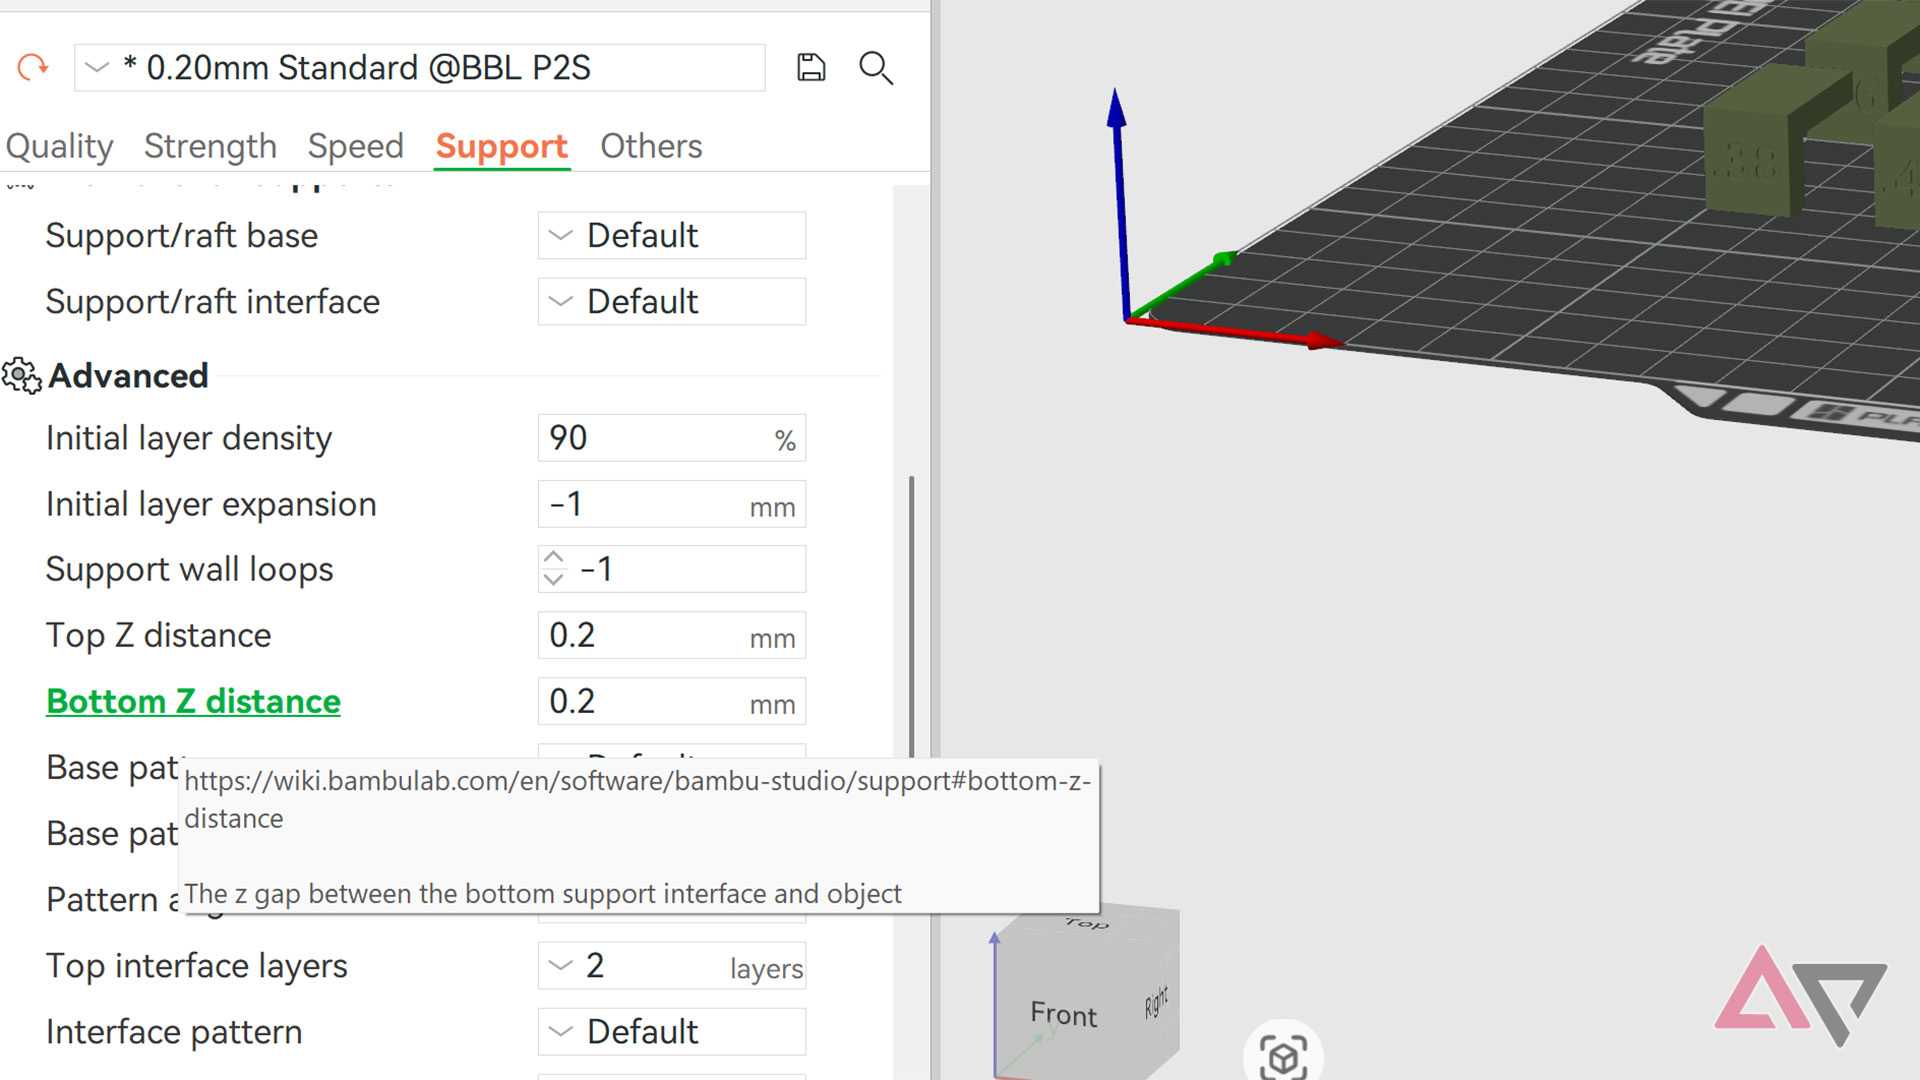Click the Initial layer density field
The image size is (1920, 1080).
[x=672, y=438]
